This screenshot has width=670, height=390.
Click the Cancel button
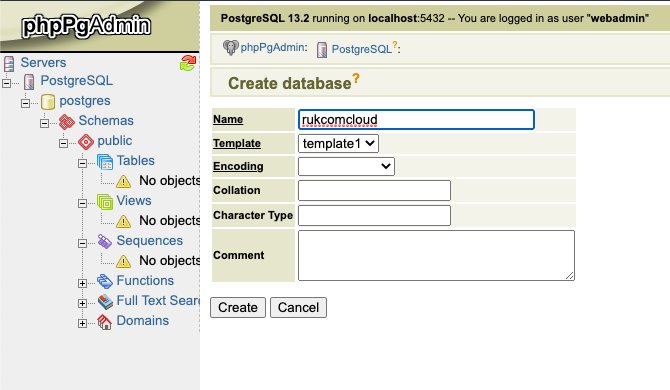[298, 308]
